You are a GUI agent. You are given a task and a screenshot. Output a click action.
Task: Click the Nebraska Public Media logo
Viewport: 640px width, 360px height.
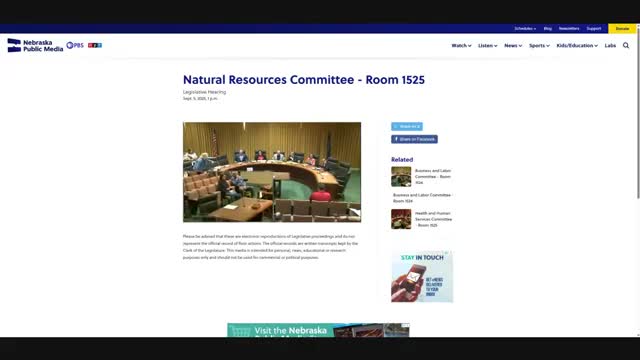pos(35,45)
